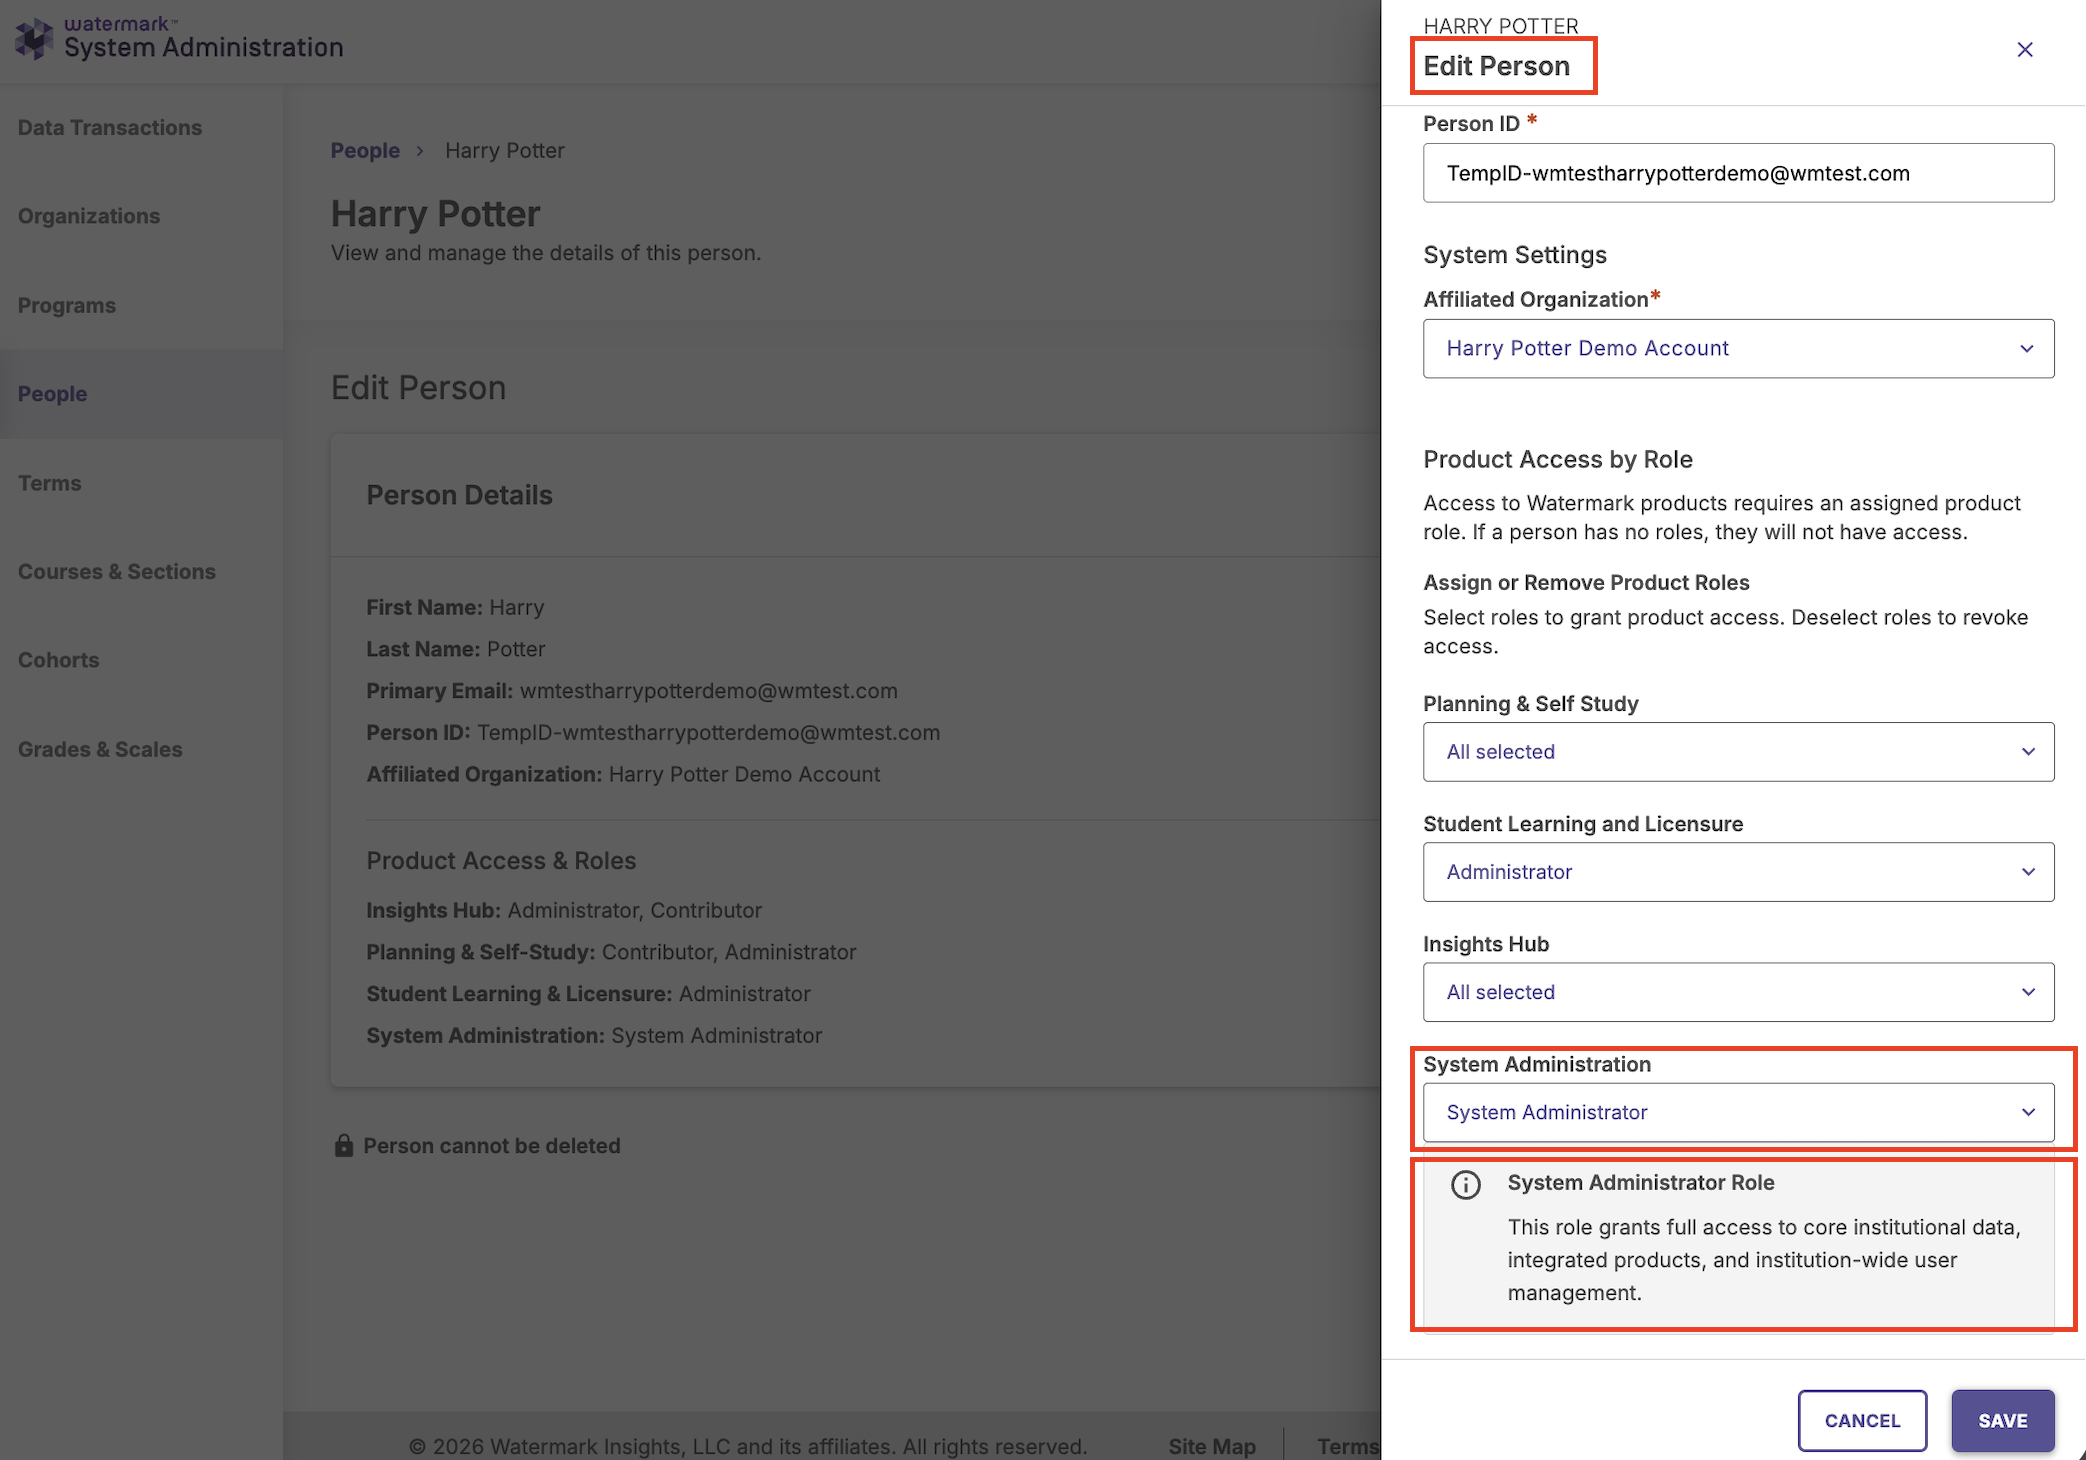Click the System Administrator Role info heading
Viewport: 2086px width, 1460px height.
pyautogui.click(x=1640, y=1182)
